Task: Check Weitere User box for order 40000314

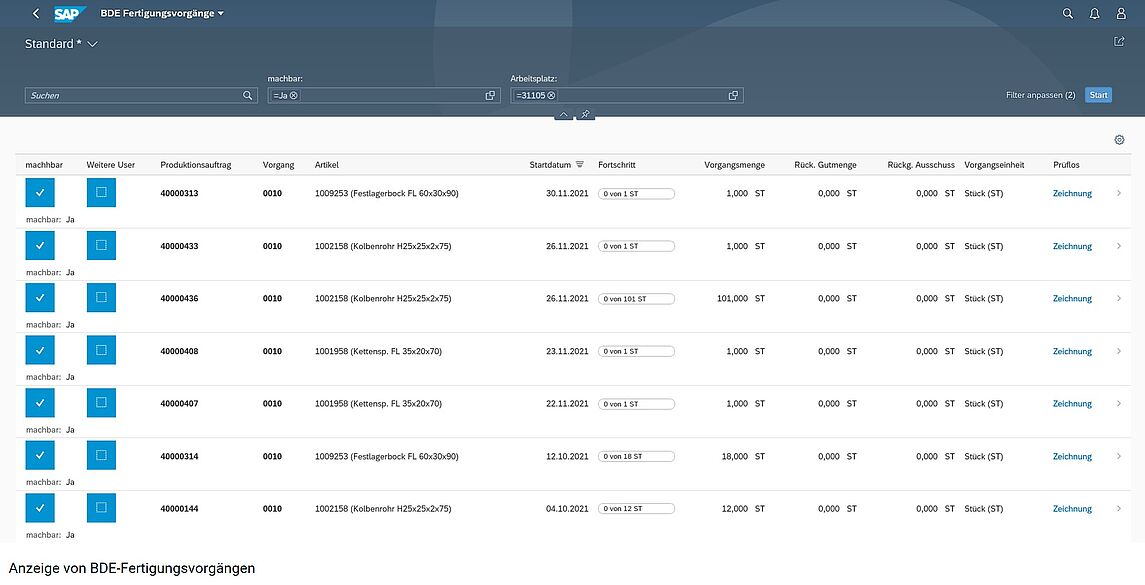Action: click(x=101, y=456)
